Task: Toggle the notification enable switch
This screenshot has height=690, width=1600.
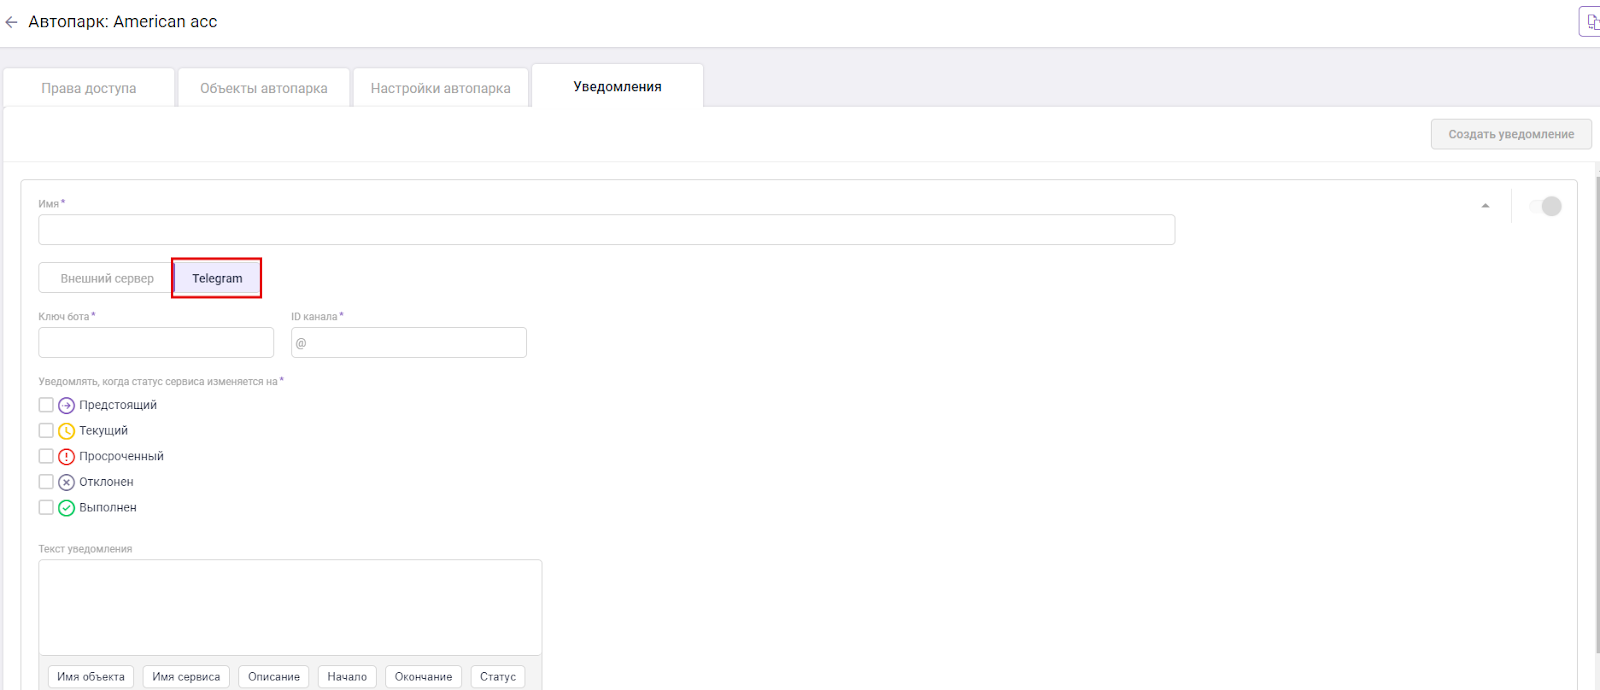Action: click(1545, 206)
